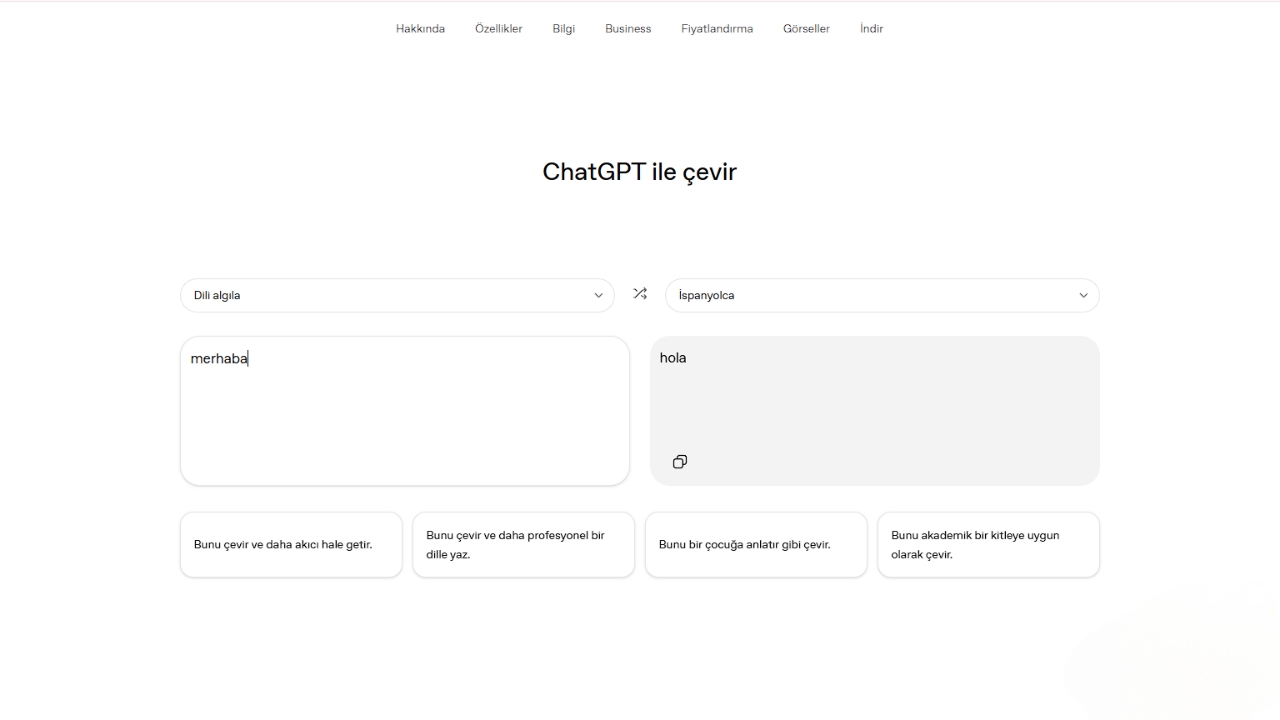Click the 'Bilgi' nav link
Image resolution: width=1280 pixels, height=720 pixels.
click(563, 28)
